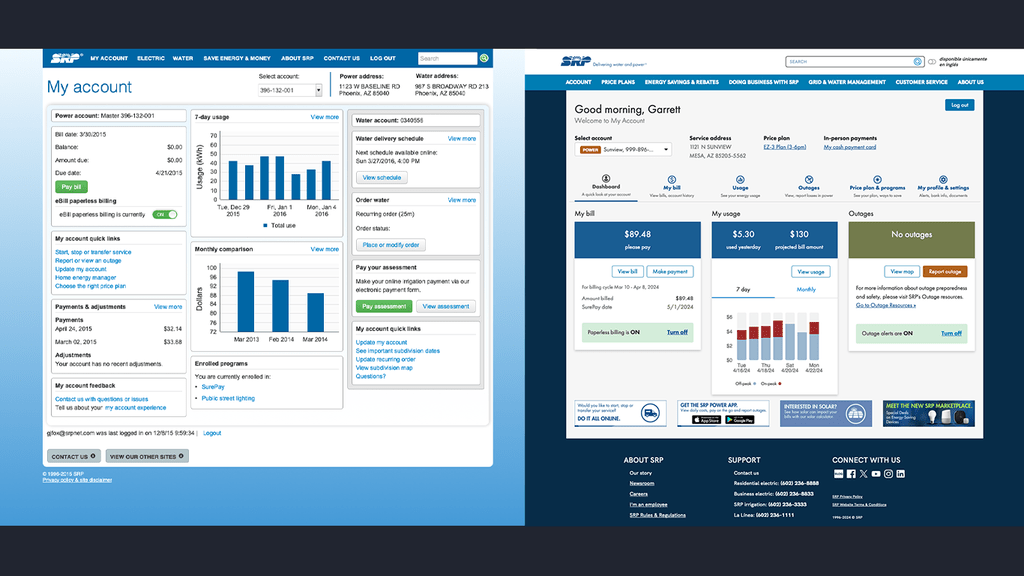Viewport: 1024px width, 576px height.
Task: Click the Search field in old SRP header
Action: click(447, 58)
